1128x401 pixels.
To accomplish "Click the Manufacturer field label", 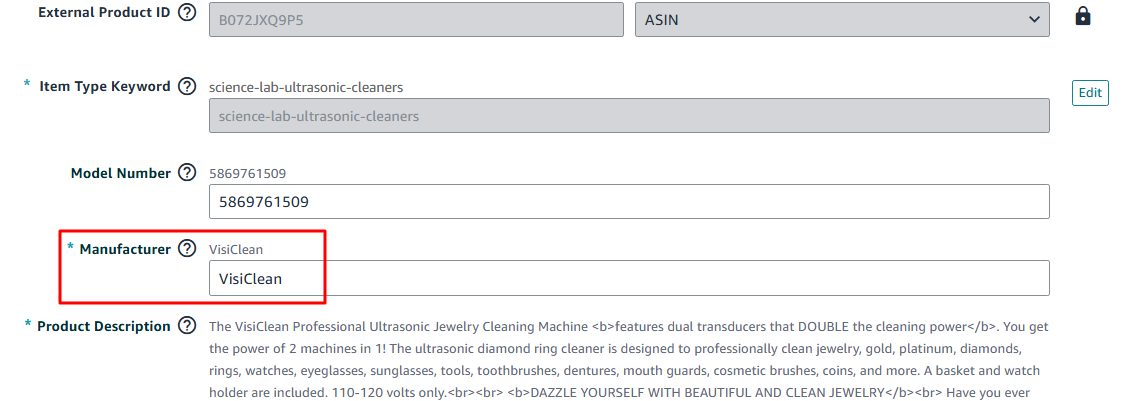I will 125,249.
